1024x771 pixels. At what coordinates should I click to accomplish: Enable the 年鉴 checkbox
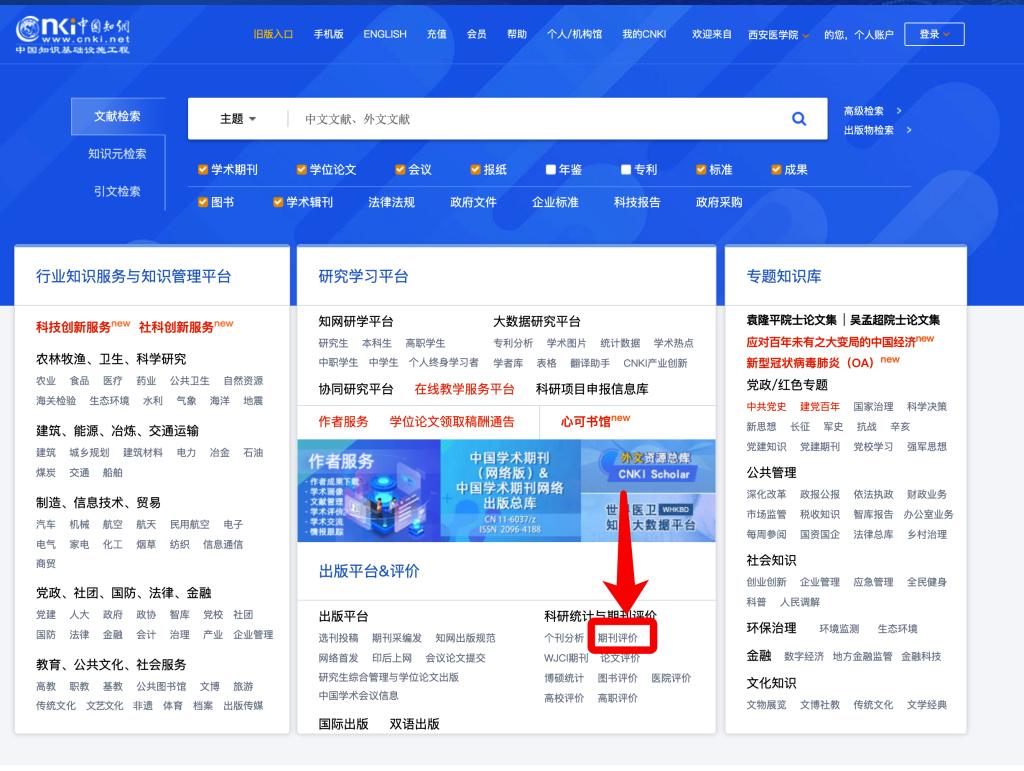(551, 170)
